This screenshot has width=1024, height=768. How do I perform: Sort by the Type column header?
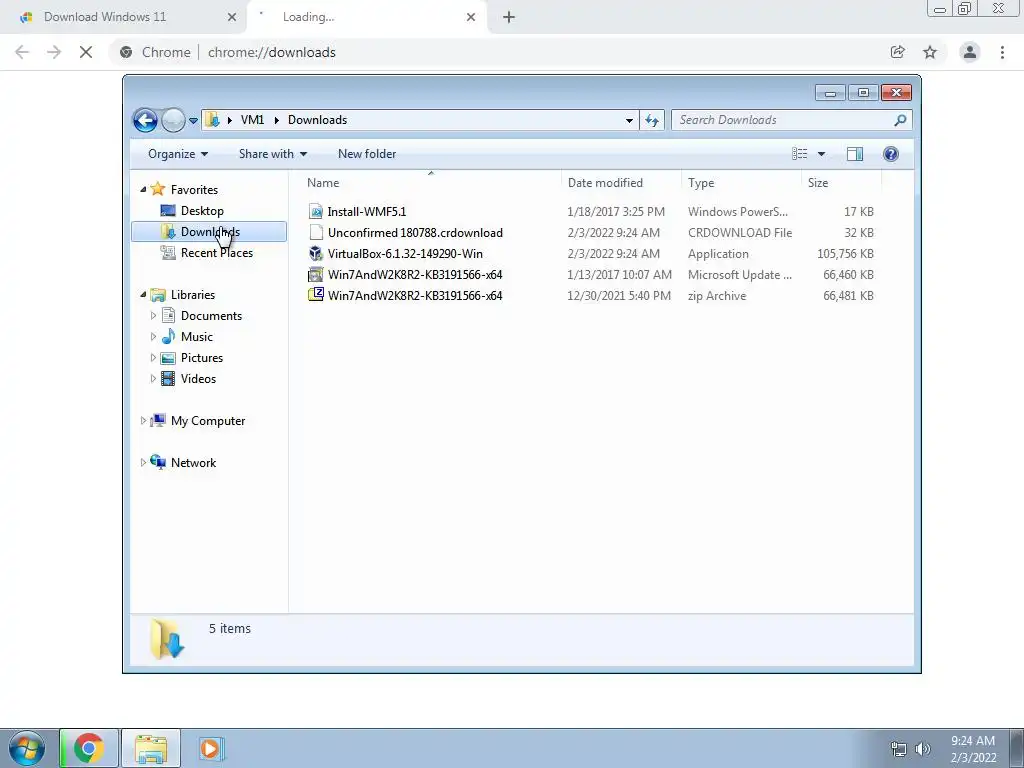click(x=741, y=183)
